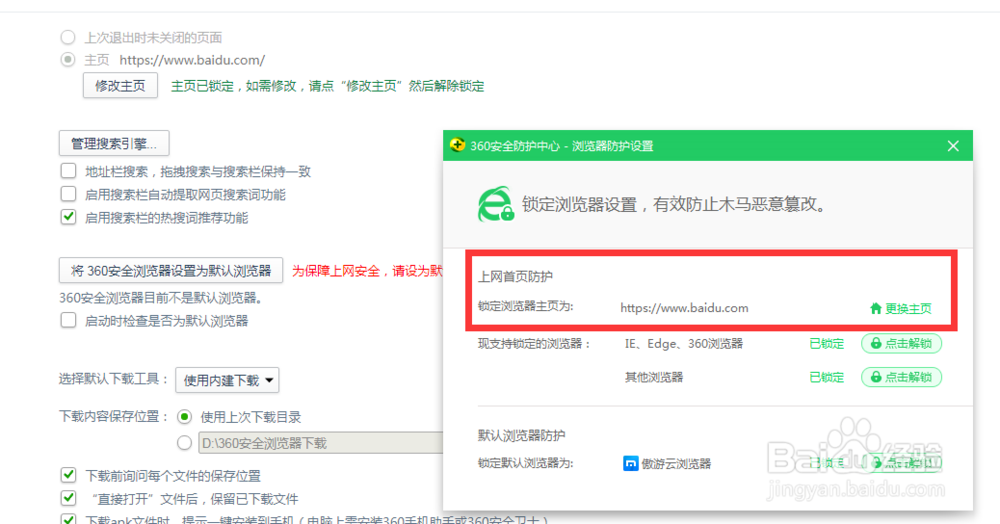Select the '上次退出时未关闭的页面' radio button
The image size is (1000, 524).
coord(68,38)
